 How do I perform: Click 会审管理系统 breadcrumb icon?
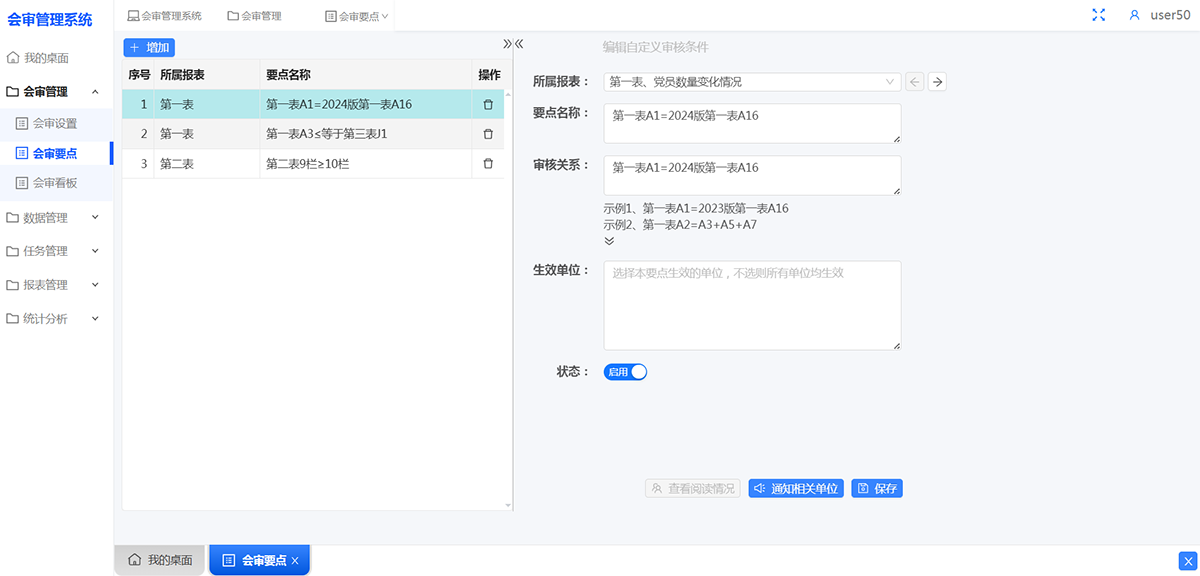pyautogui.click(x=133, y=16)
